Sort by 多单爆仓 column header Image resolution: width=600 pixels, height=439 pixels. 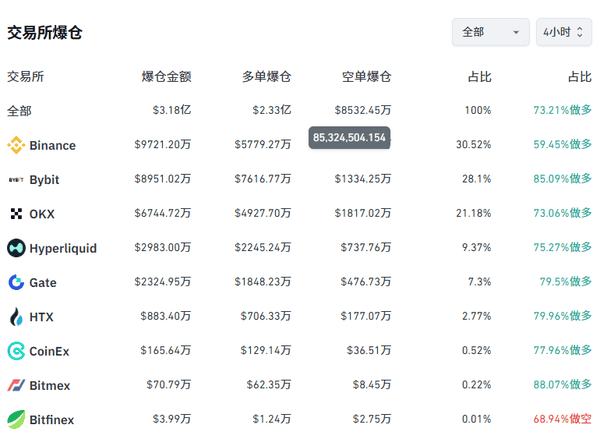point(266,76)
